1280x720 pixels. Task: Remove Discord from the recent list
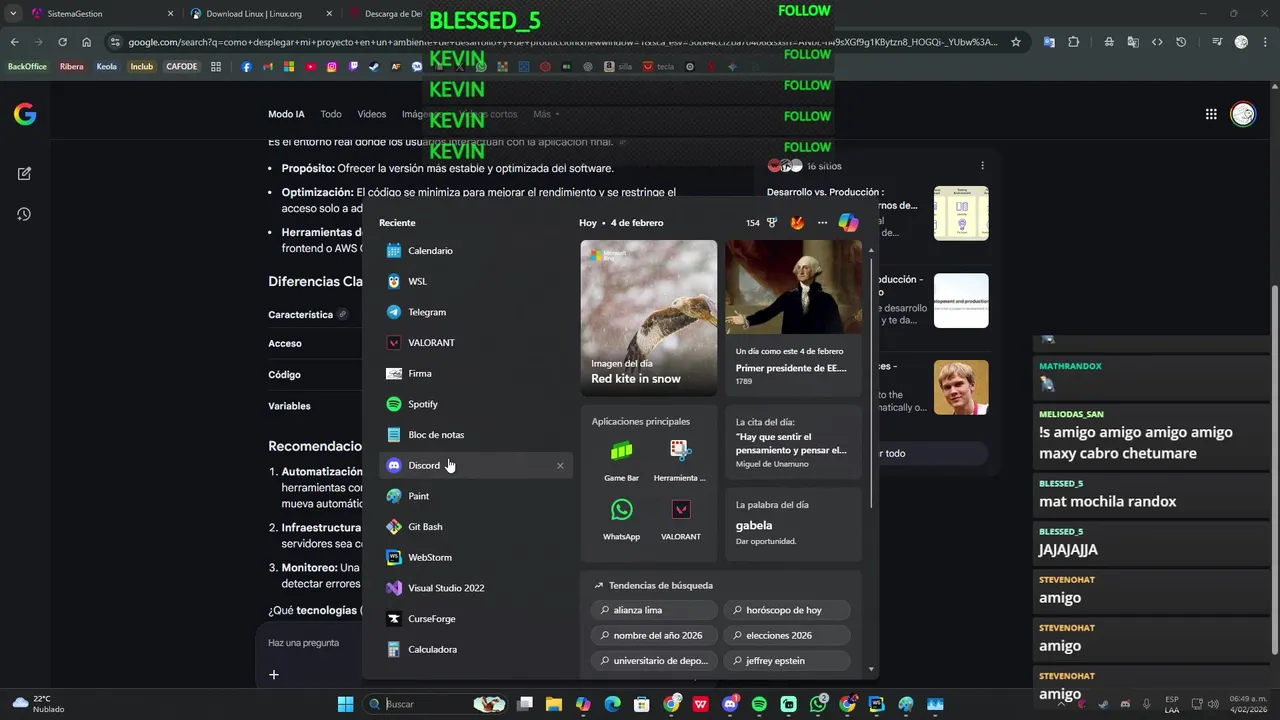pos(560,466)
